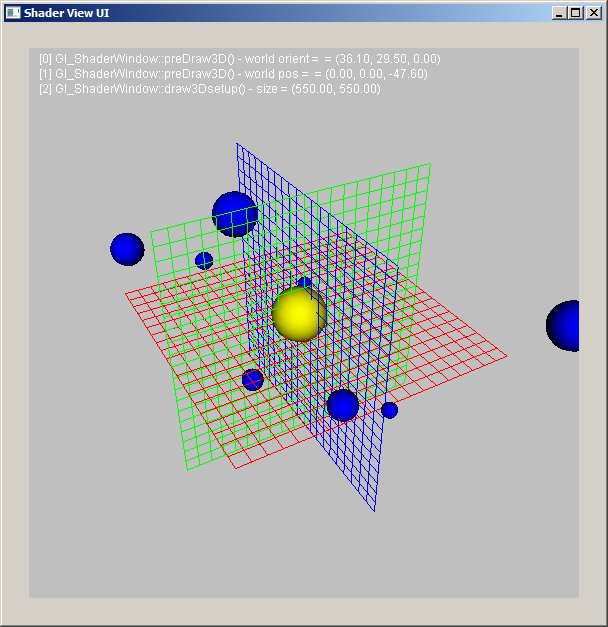This screenshot has width=608, height=627.
Task: Click the right corner of the red grid
Action: tap(505, 354)
